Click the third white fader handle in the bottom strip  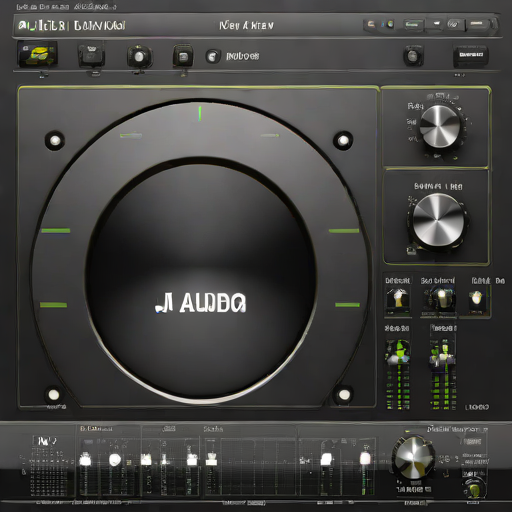pos(146,460)
